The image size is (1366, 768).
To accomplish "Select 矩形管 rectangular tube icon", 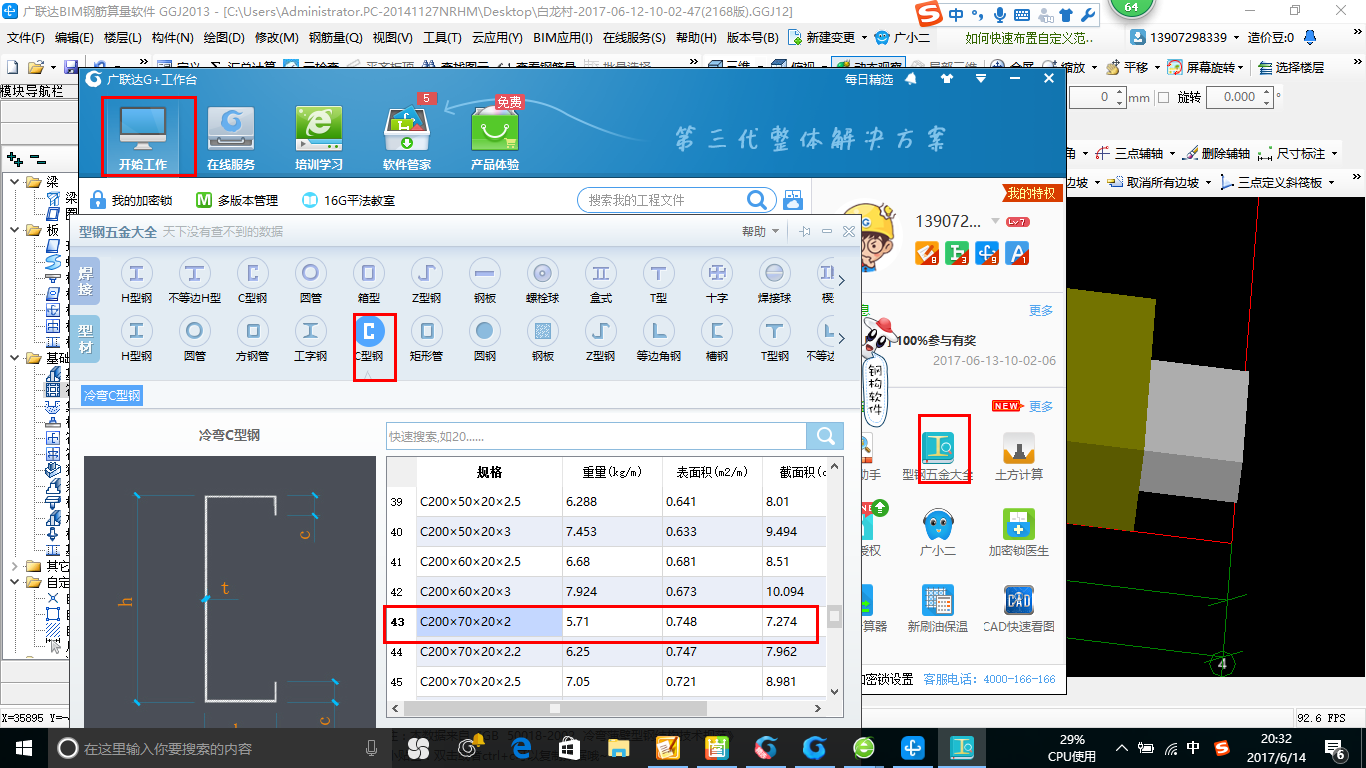I will 427,330.
